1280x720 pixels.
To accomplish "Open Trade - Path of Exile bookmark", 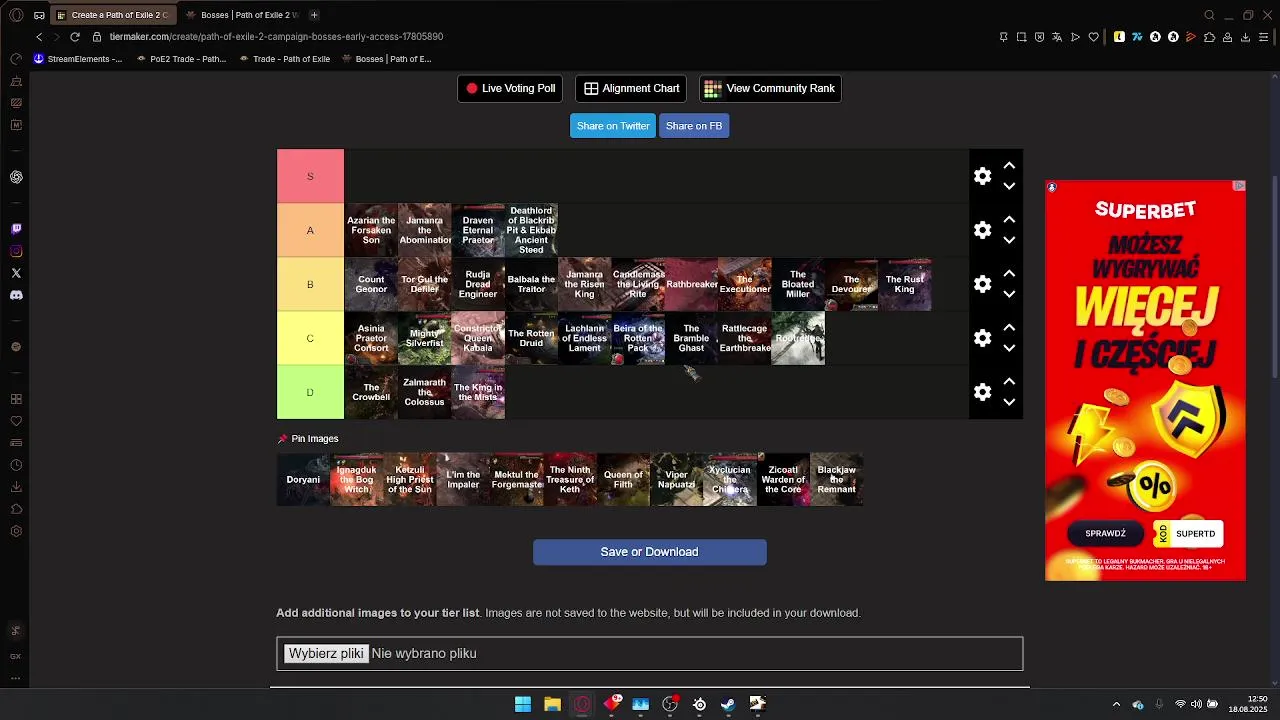I will coord(285,59).
